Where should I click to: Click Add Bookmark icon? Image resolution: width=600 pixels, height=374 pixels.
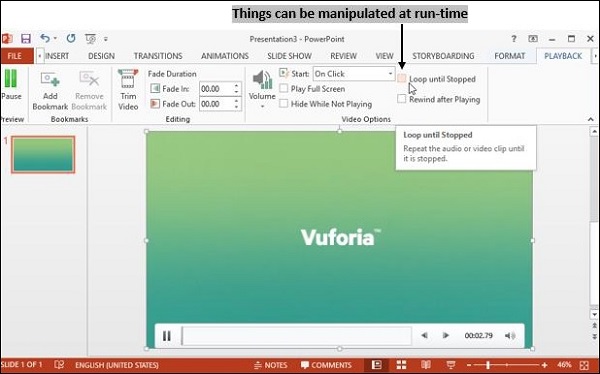point(50,91)
